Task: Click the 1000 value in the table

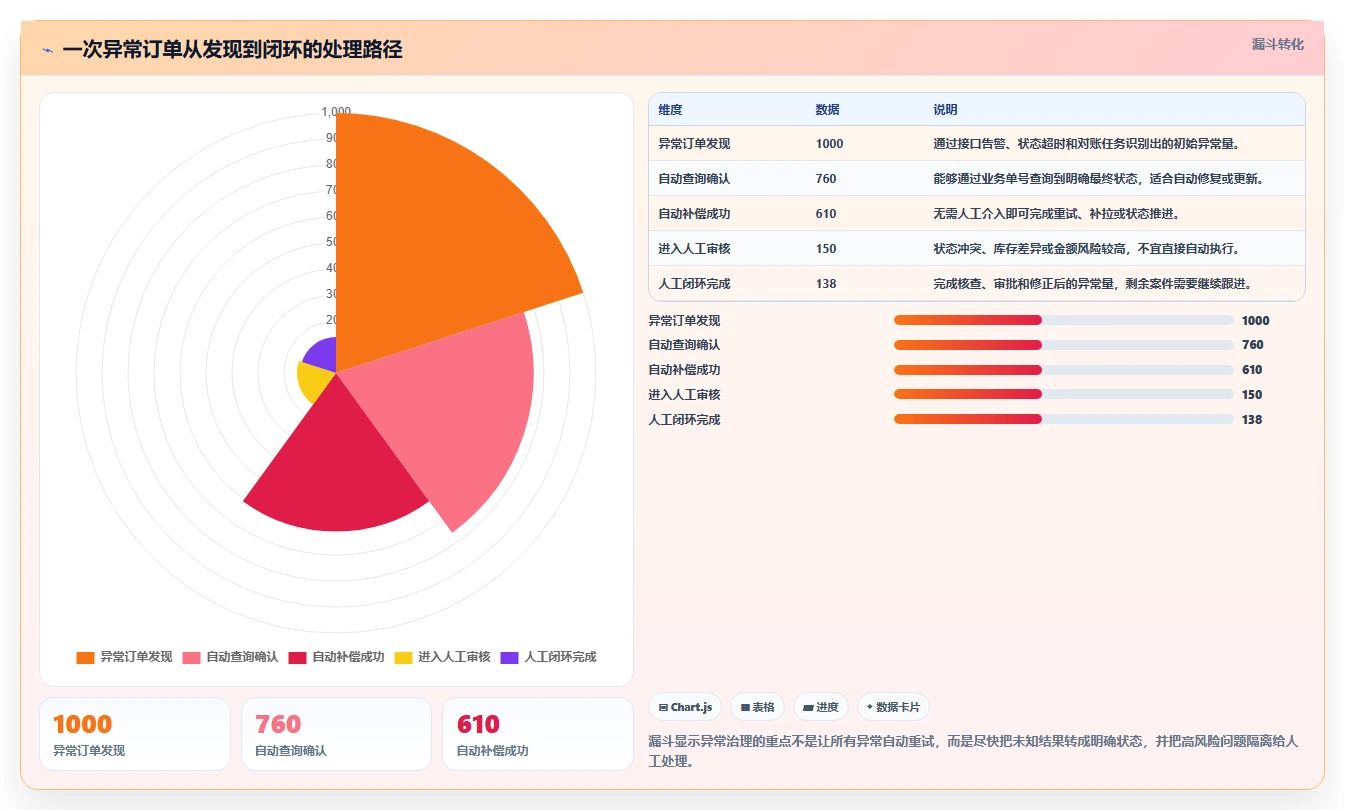Action: click(829, 144)
